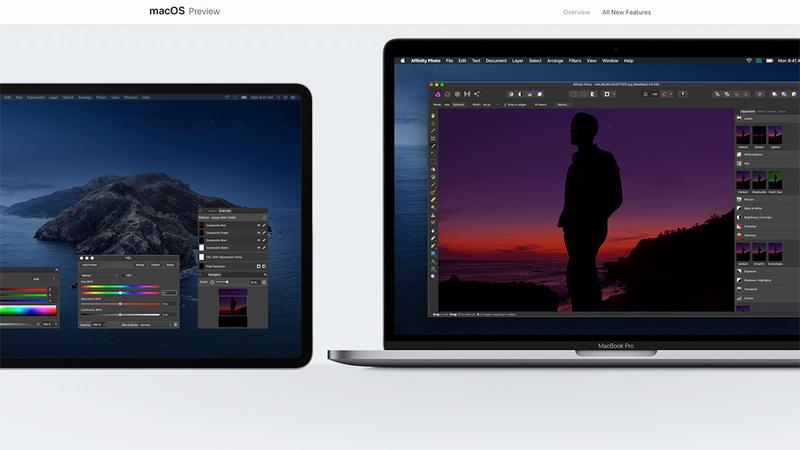This screenshot has width=800, height=450.
Task: Apply the Darken levels preset thumbnail
Action: (759, 135)
